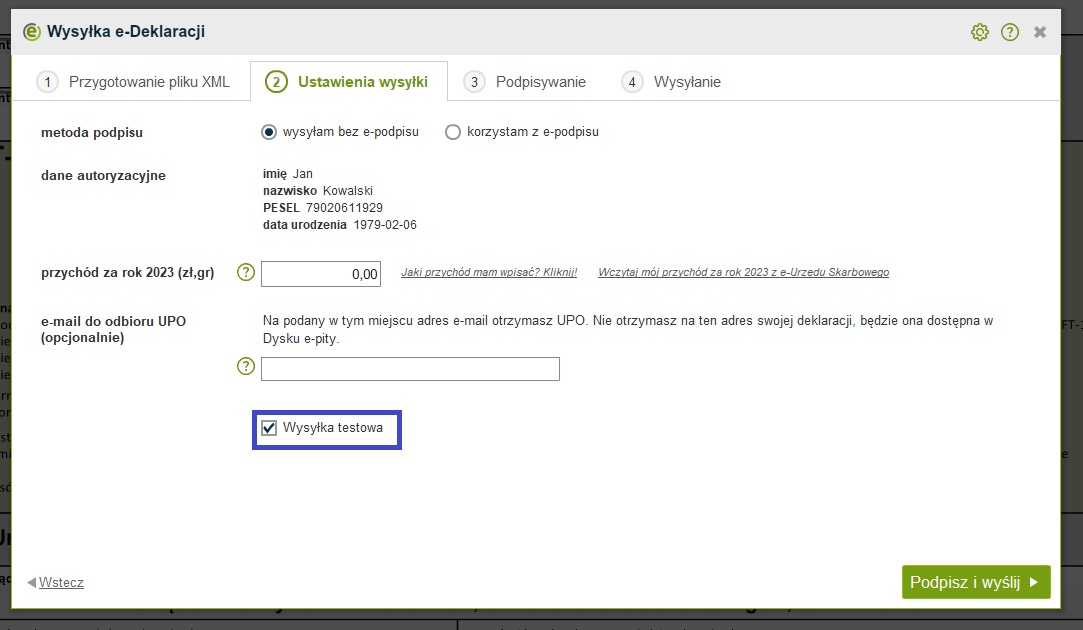Open 'Jaki przychód mam wpisać?' link
1083x630 pixels.
[x=489, y=272]
